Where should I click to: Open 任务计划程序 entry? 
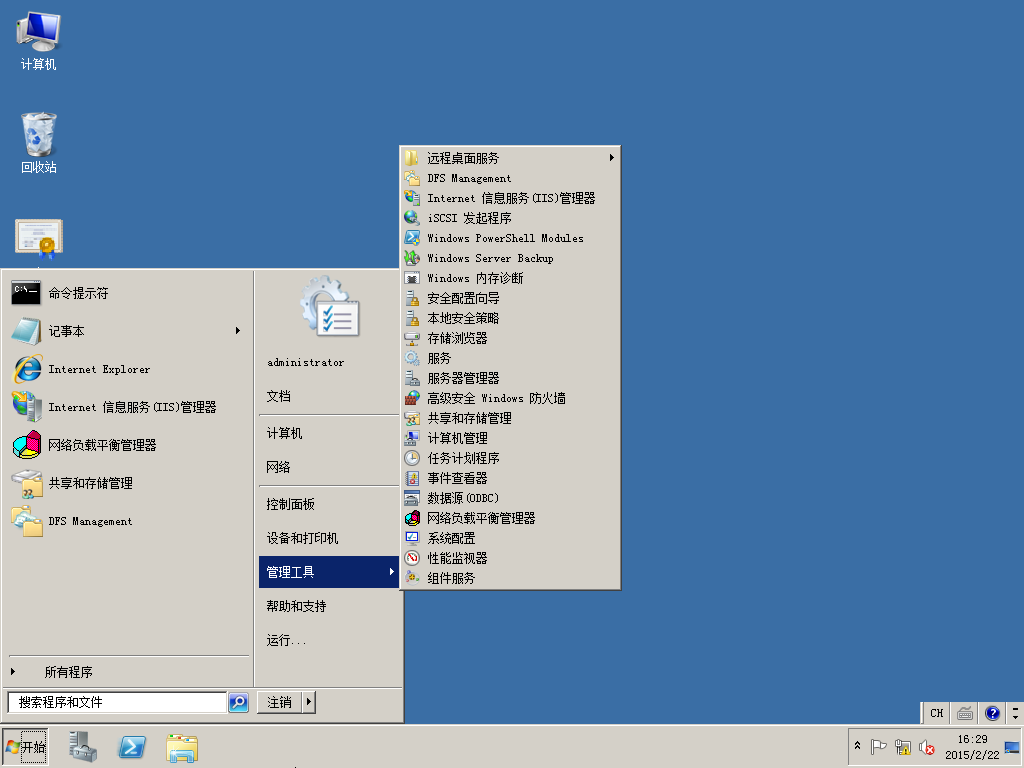(x=509, y=458)
